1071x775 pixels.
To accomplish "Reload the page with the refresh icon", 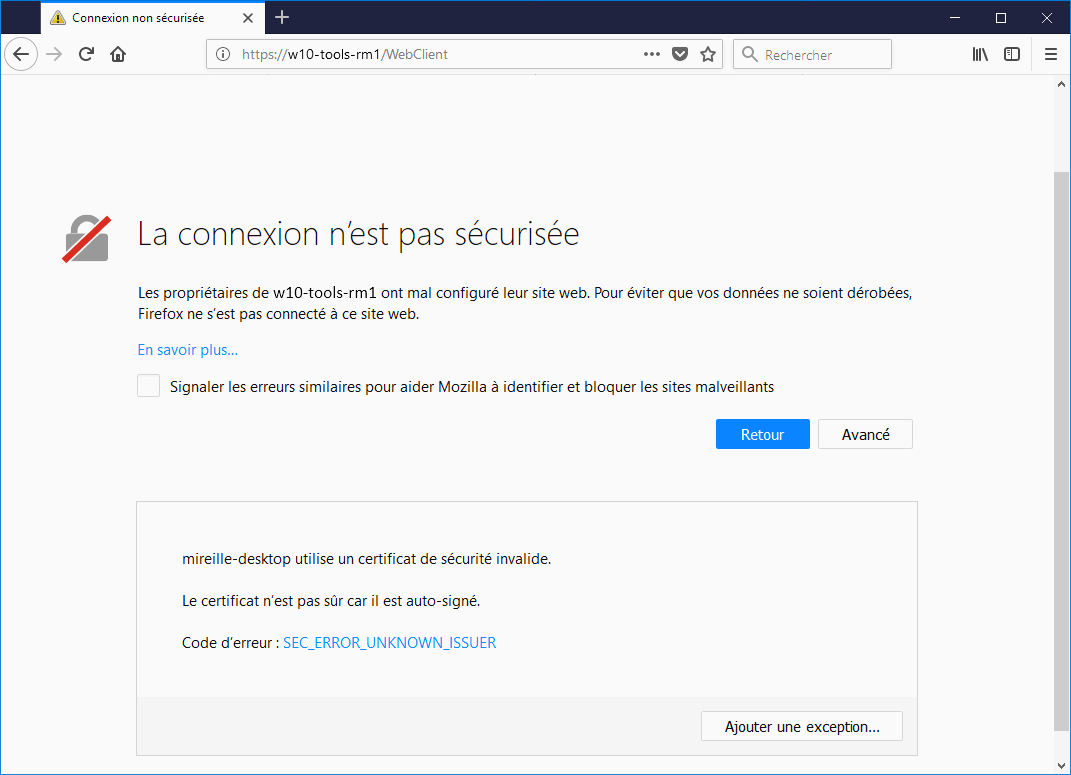I will click(x=86, y=54).
